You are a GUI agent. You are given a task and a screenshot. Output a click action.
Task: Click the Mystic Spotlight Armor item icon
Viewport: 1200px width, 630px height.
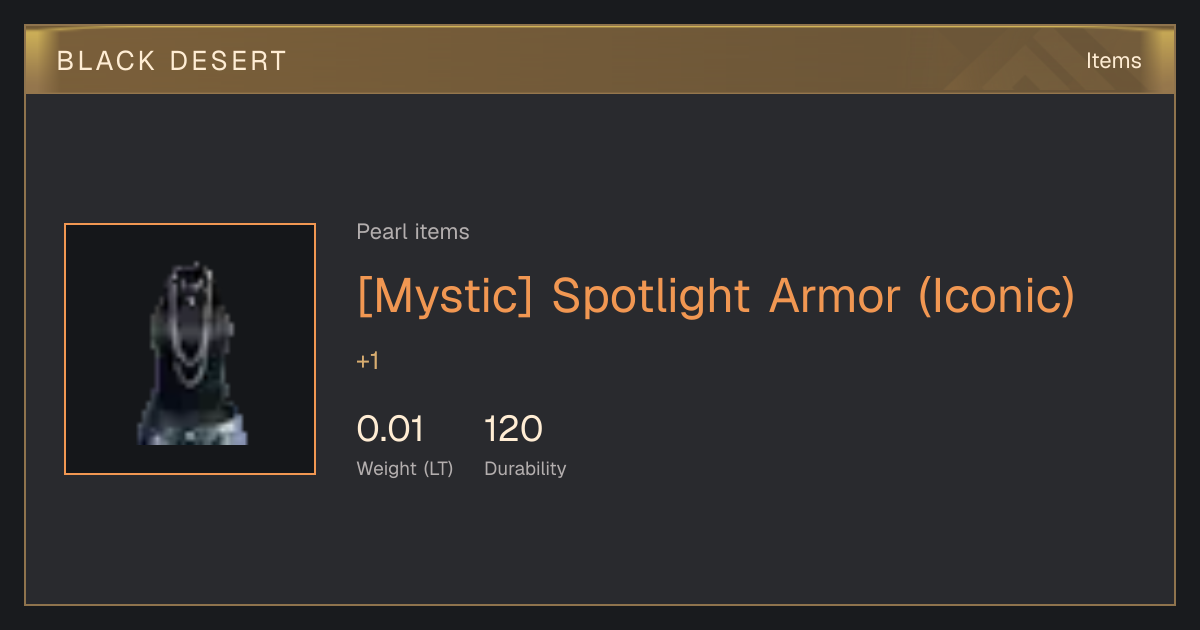tap(190, 349)
